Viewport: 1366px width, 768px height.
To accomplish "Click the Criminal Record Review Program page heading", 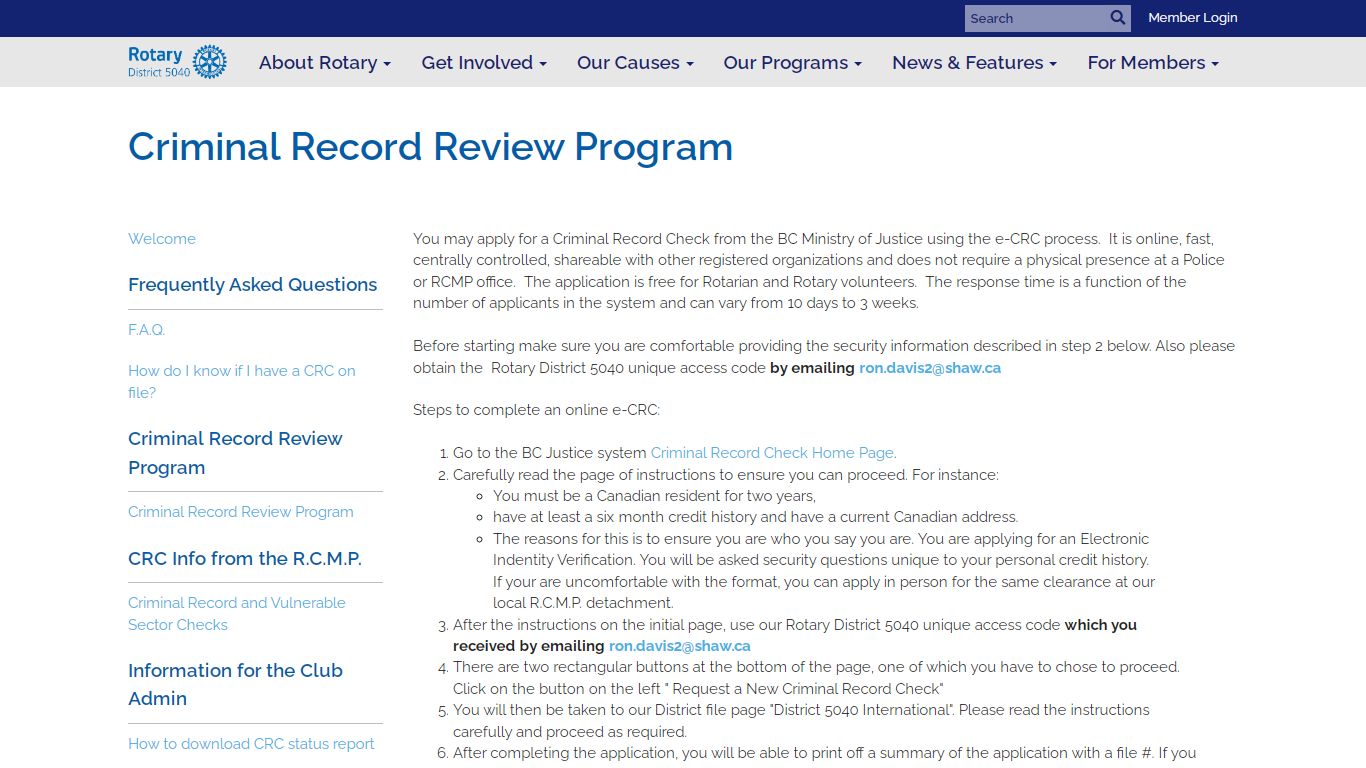I will pos(430,147).
